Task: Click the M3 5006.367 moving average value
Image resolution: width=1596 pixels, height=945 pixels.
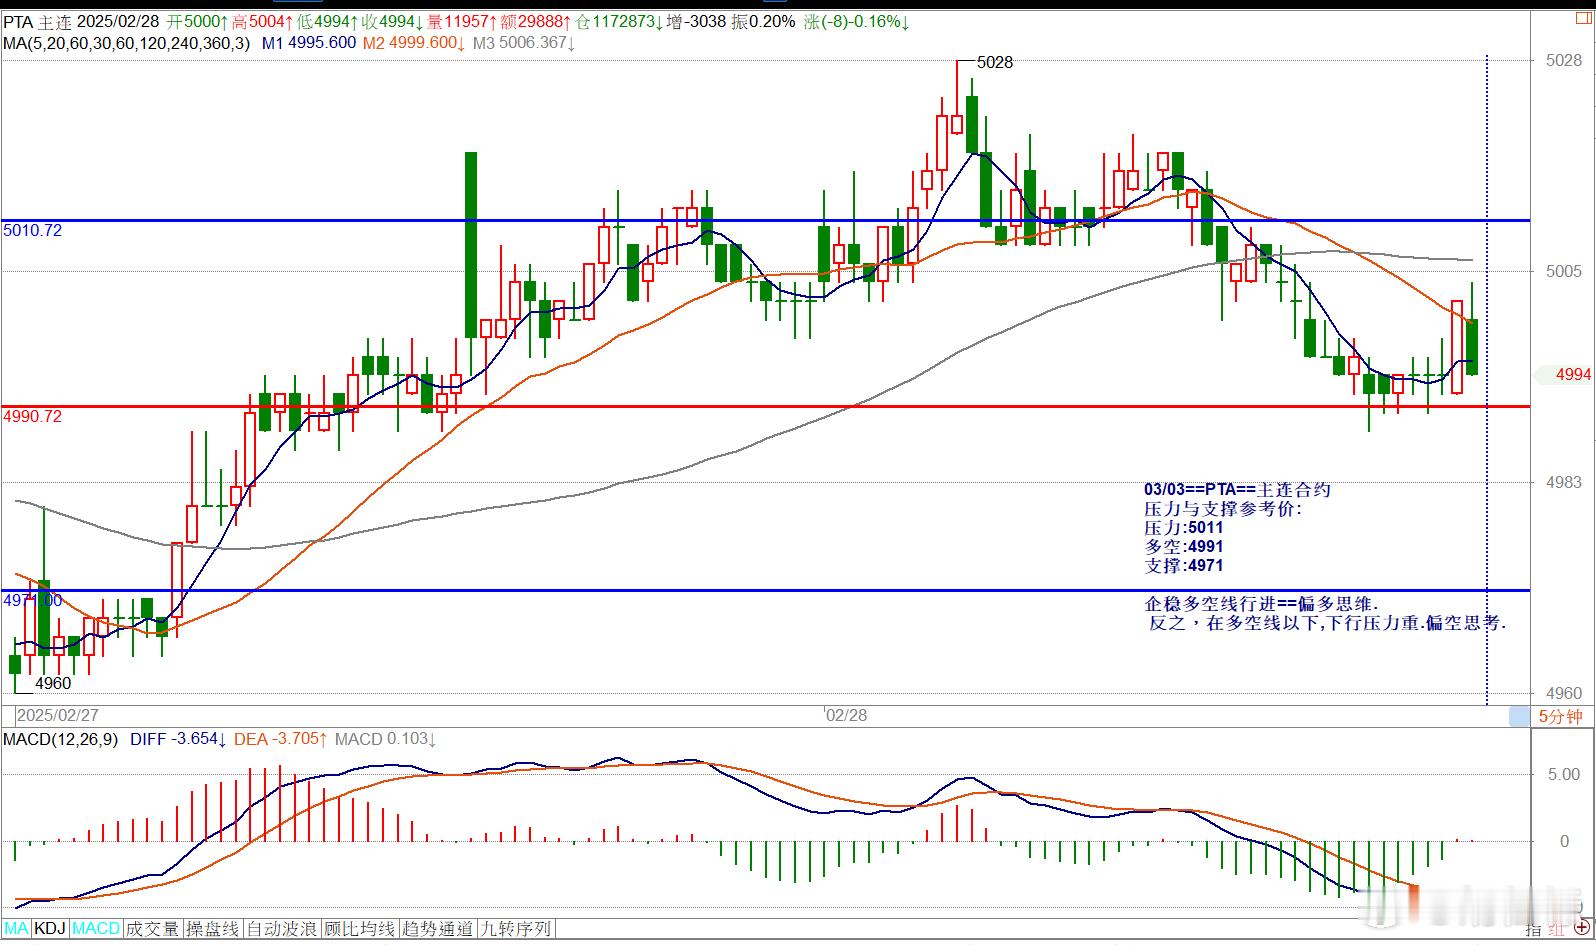Action: pos(523,43)
